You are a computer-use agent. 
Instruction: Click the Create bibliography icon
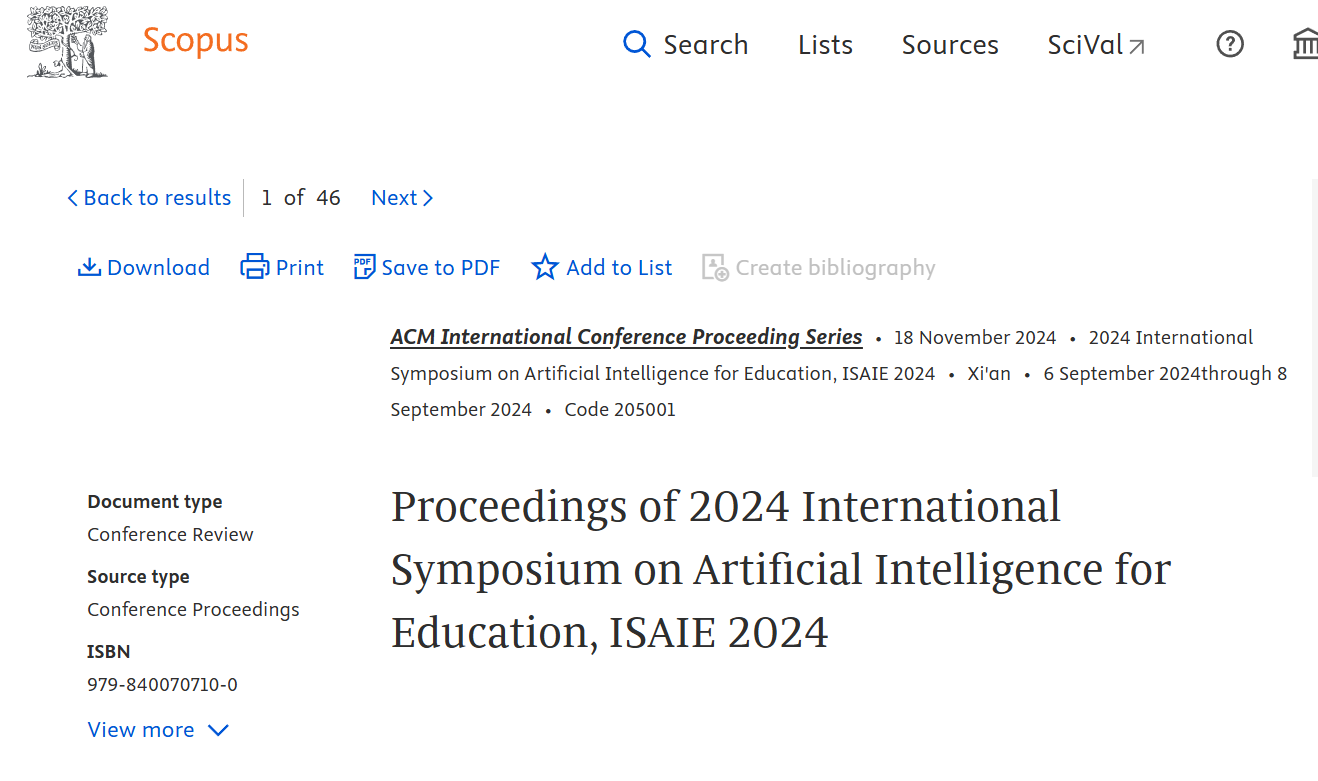click(x=715, y=267)
